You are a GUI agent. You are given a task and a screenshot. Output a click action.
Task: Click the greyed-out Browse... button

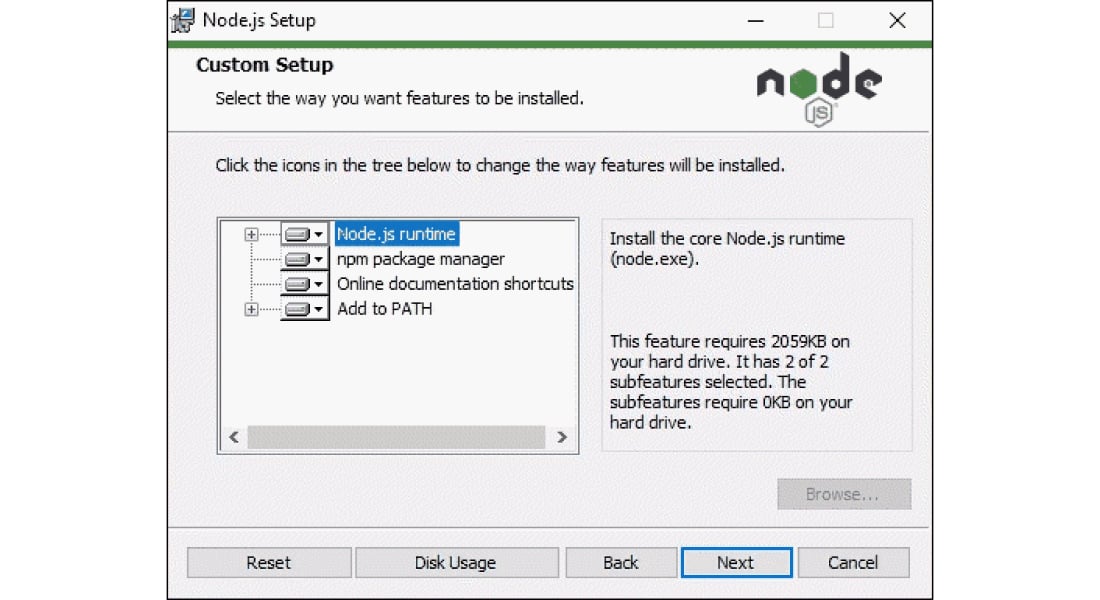click(844, 495)
